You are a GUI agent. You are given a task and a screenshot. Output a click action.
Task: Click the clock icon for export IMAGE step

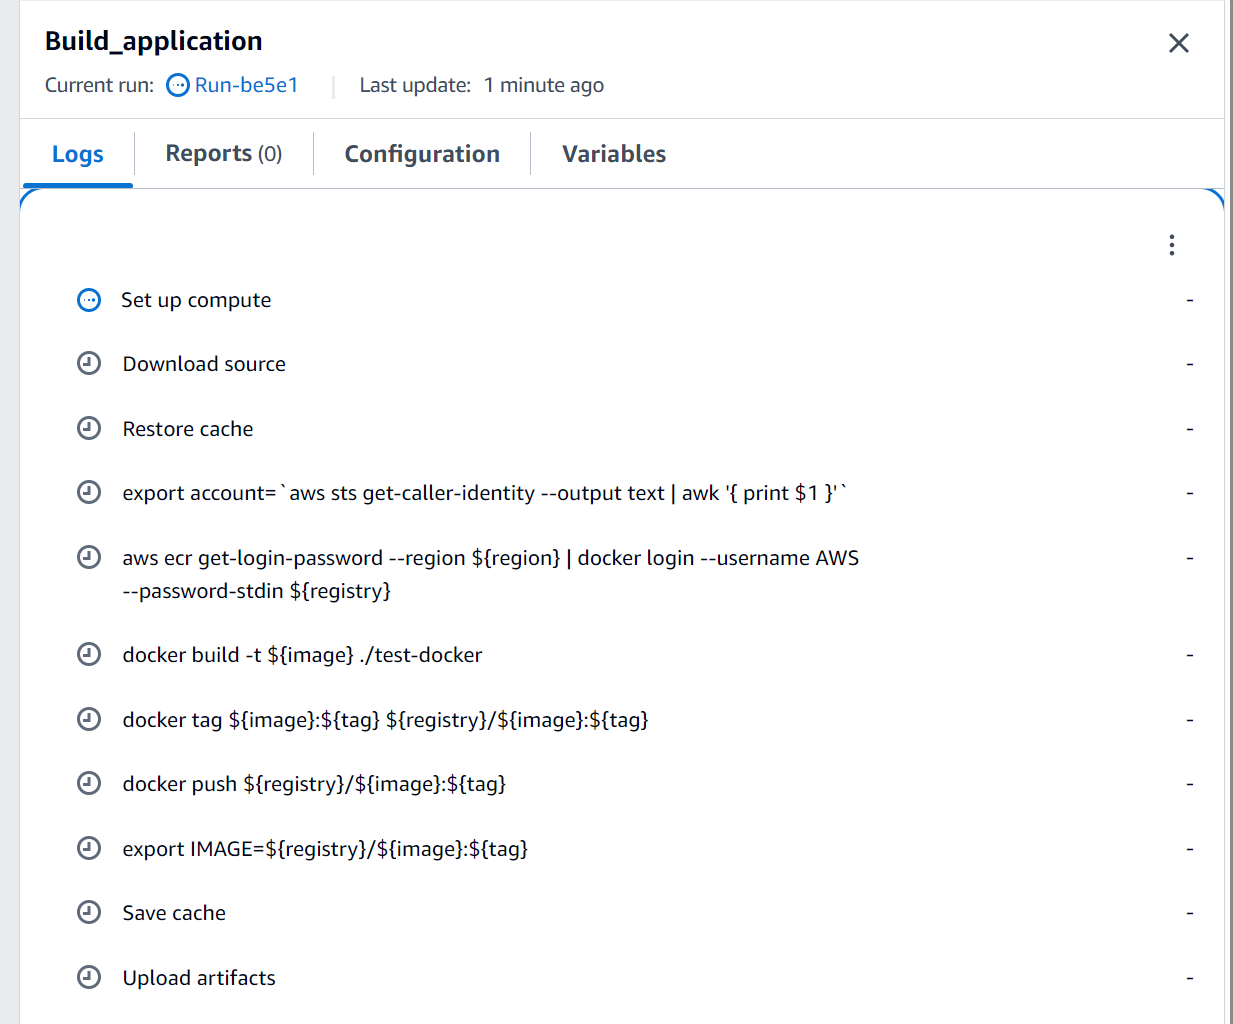point(89,848)
